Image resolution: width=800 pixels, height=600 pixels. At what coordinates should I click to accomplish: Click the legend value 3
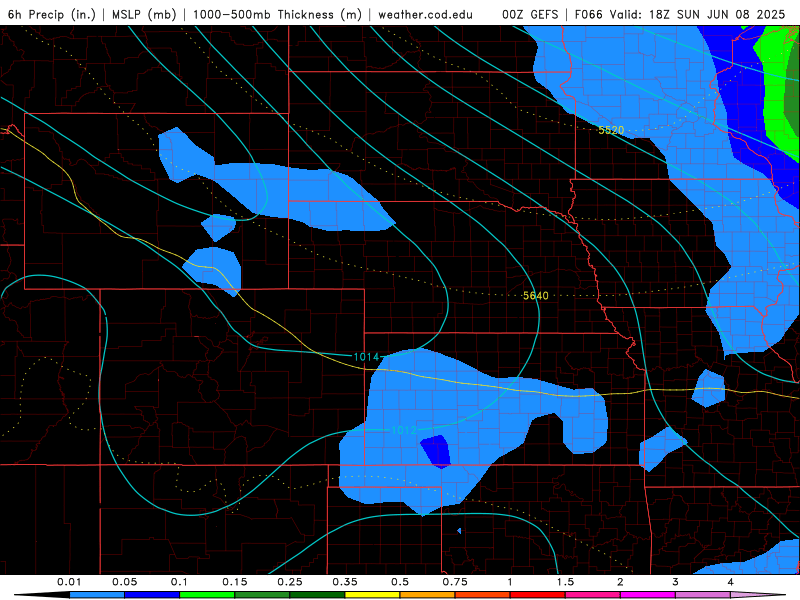pos(675,582)
